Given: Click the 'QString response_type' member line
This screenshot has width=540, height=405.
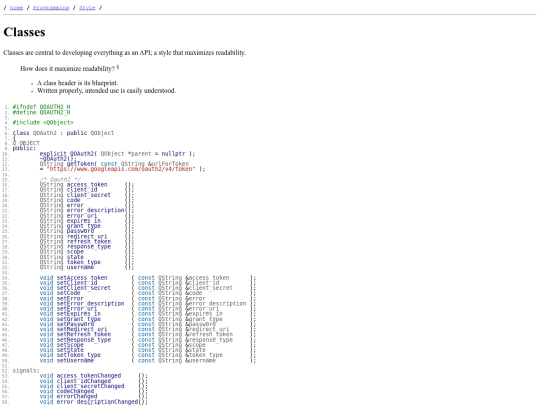Looking at the screenshot, I should [86, 247].
